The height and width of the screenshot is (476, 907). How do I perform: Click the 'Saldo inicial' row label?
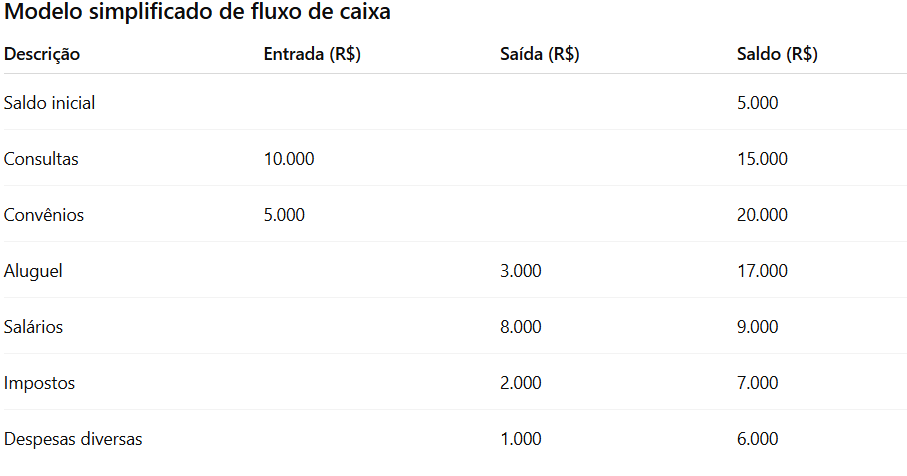point(50,103)
